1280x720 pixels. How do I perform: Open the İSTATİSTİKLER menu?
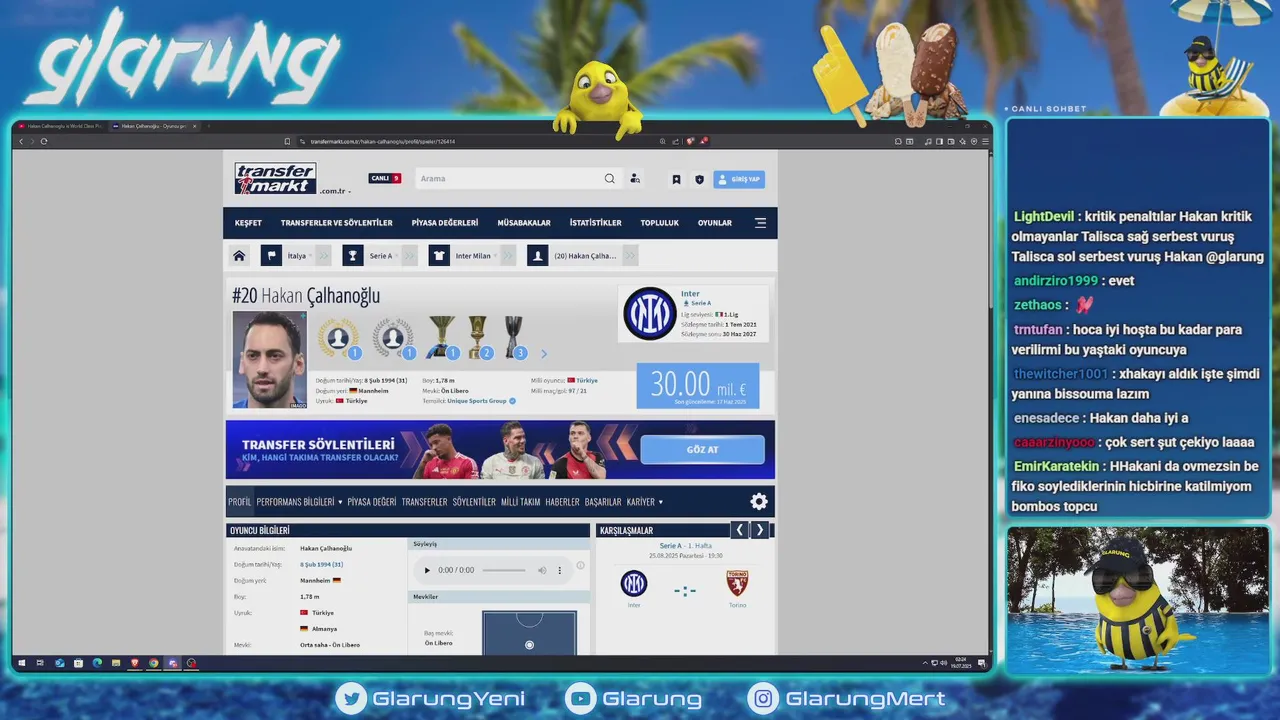point(596,223)
